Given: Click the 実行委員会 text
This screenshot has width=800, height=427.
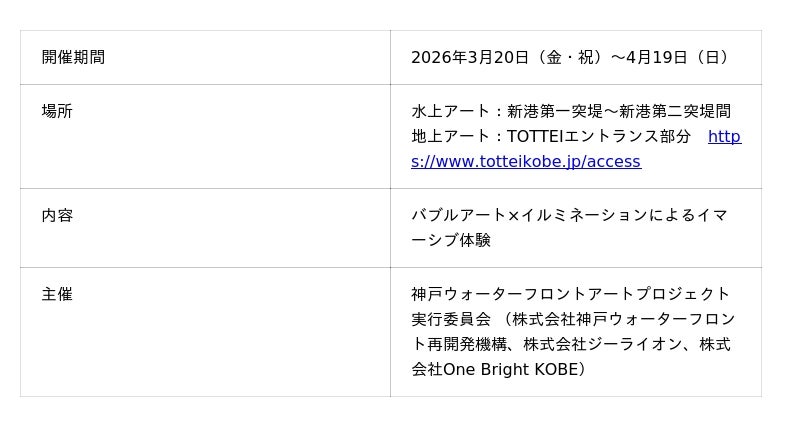Looking at the screenshot, I should 451,319.
